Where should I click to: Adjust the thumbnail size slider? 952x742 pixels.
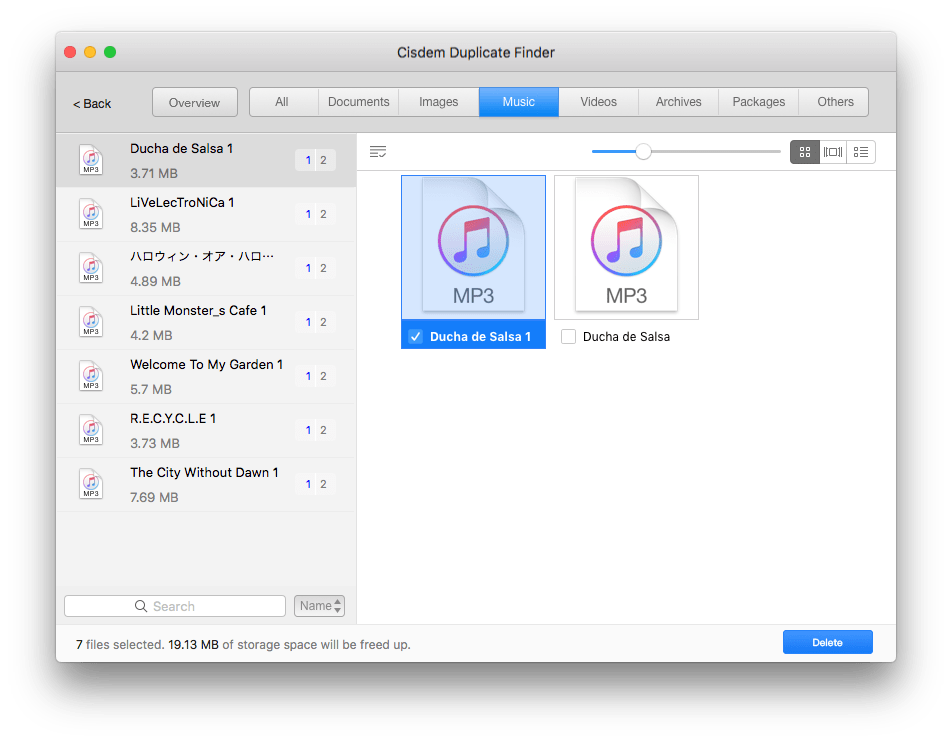tap(644, 152)
